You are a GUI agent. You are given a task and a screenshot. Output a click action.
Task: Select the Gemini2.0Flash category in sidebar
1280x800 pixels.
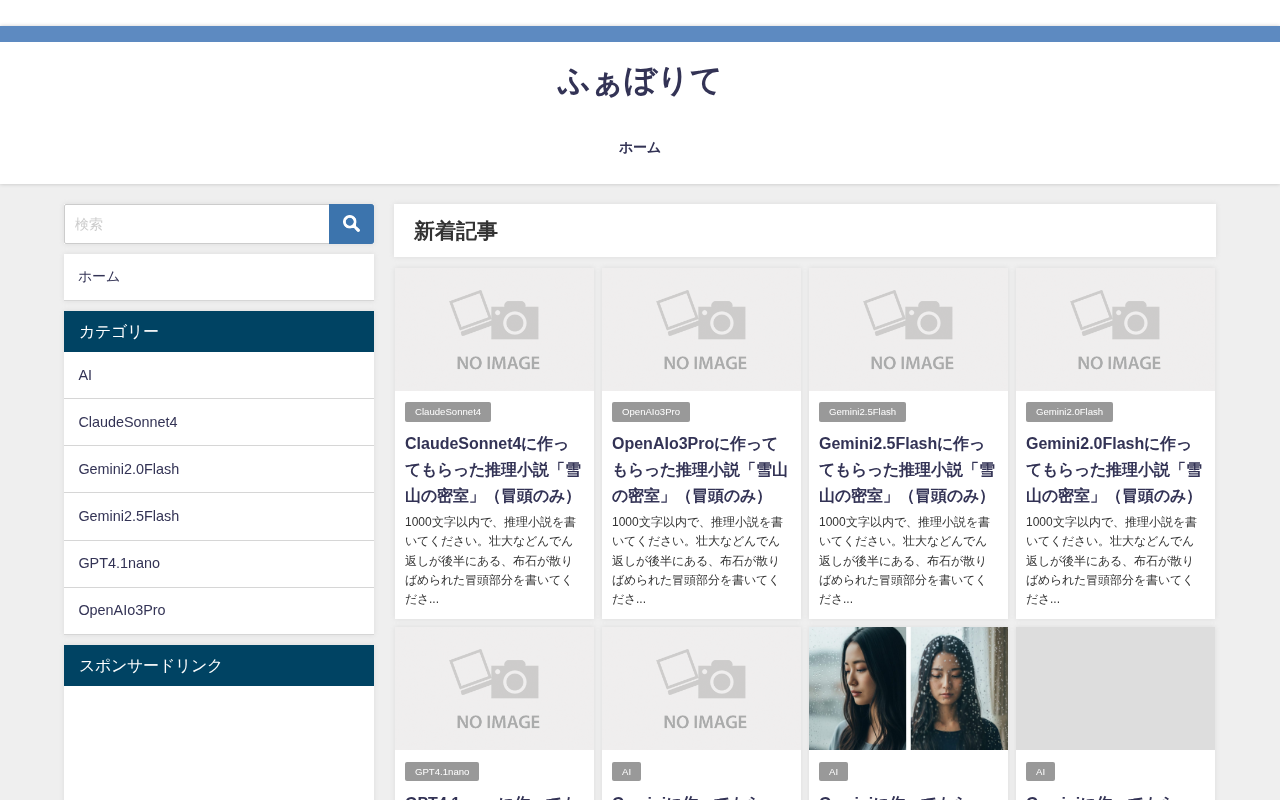219,469
